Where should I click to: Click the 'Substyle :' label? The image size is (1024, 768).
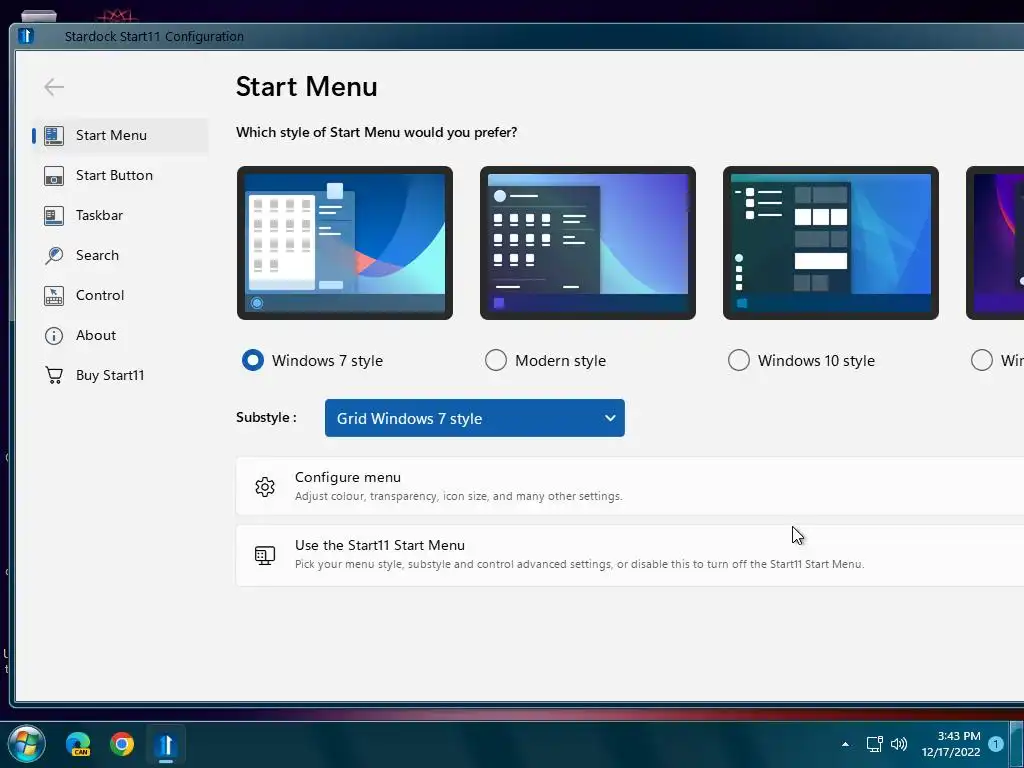click(266, 417)
